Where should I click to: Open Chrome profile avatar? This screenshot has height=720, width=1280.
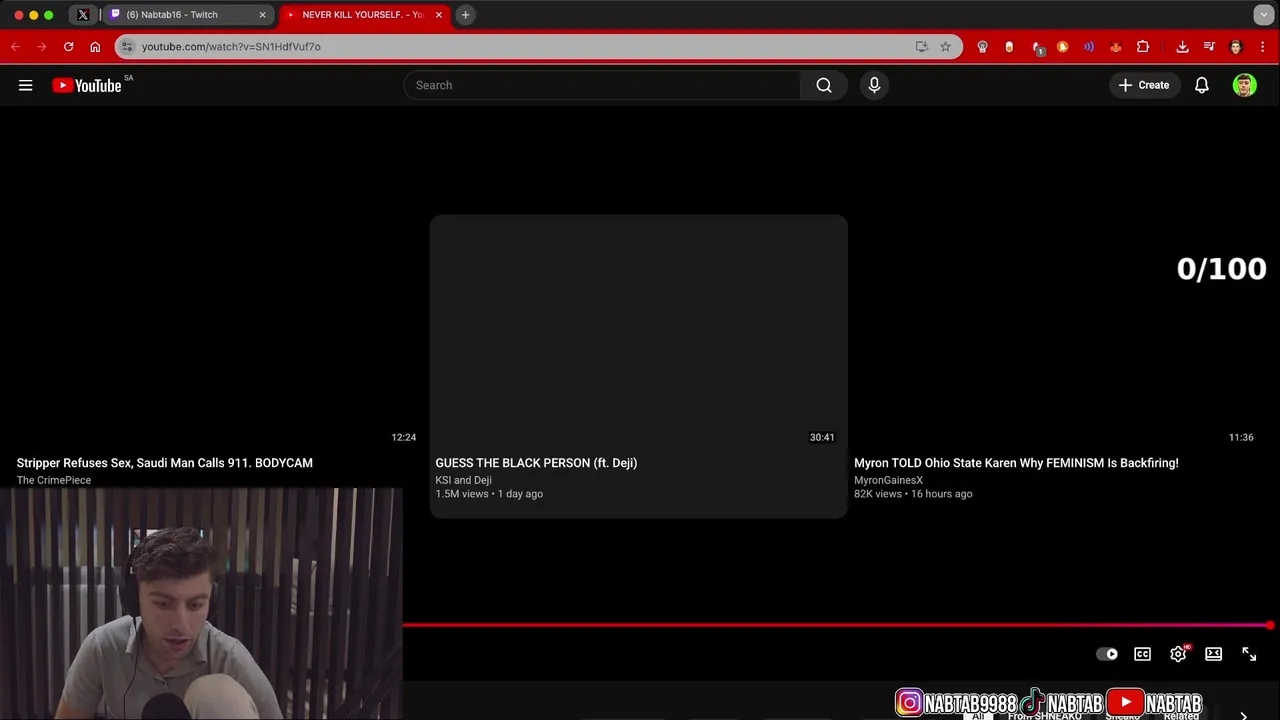1236,47
